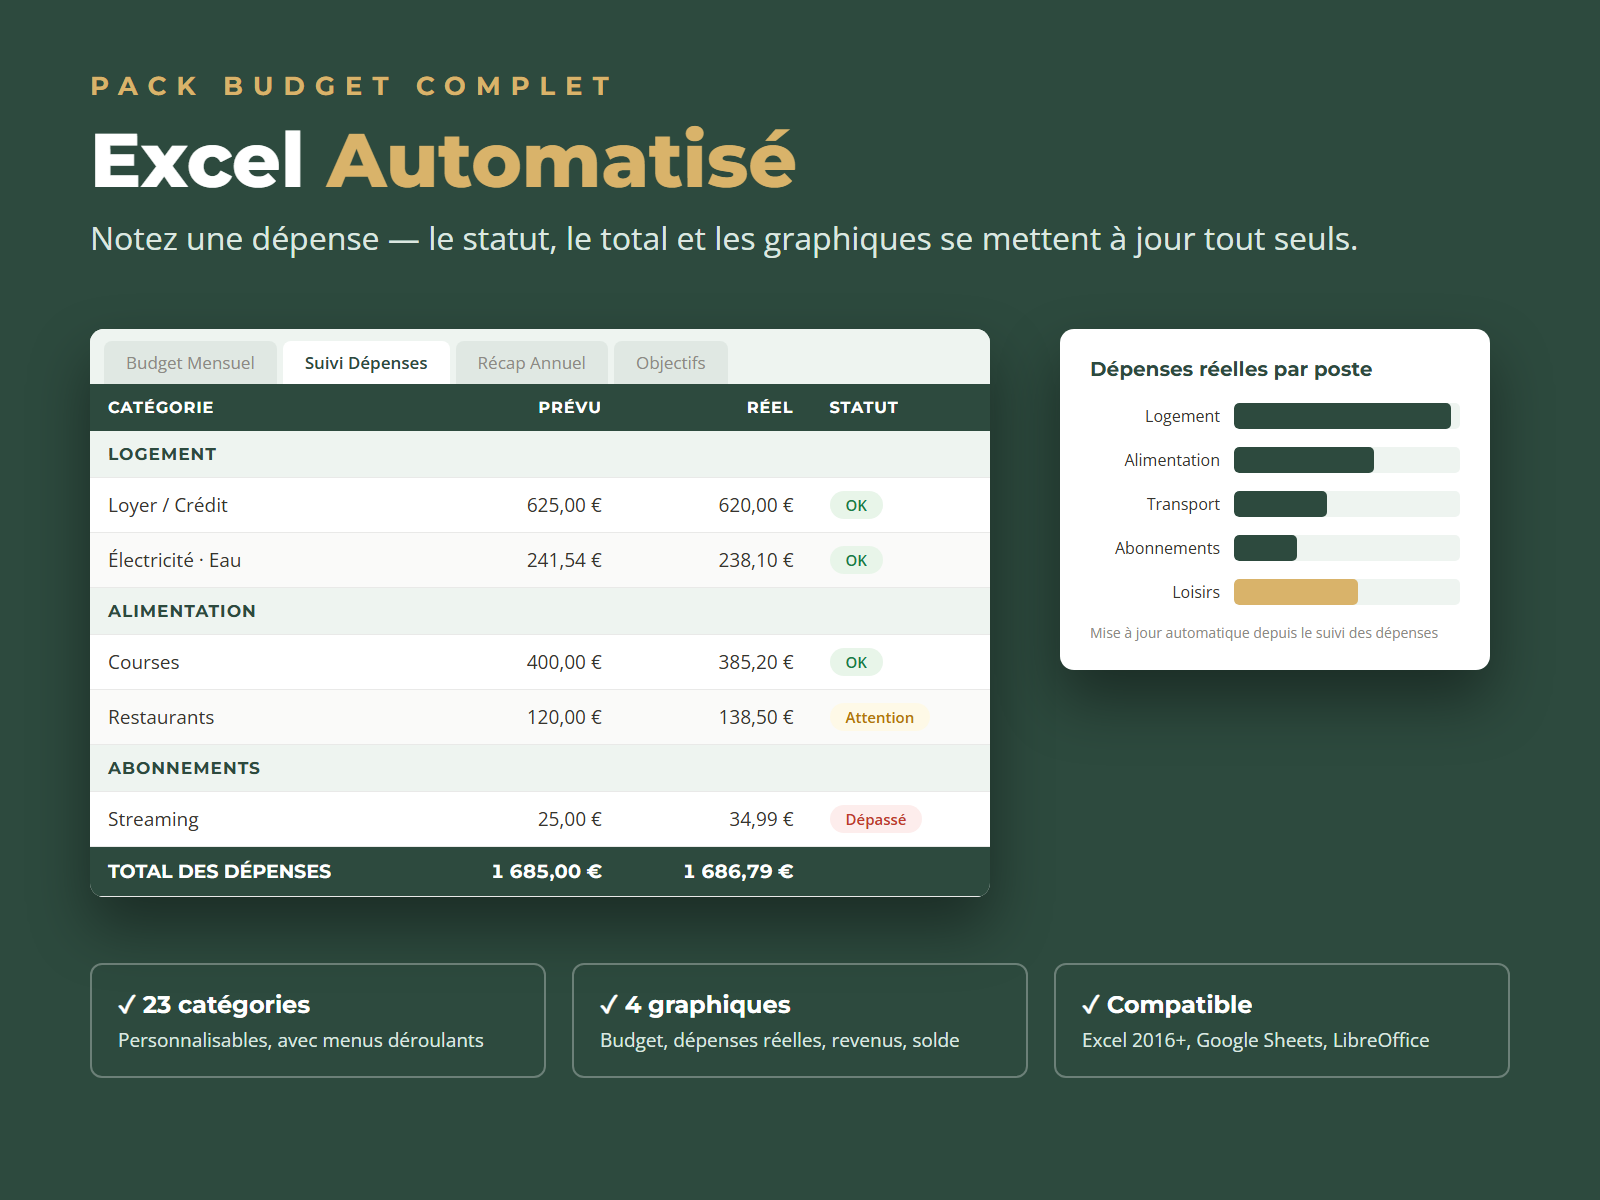Click the RÉEL column header
Image resolution: width=1600 pixels, height=1200 pixels.
coord(769,407)
